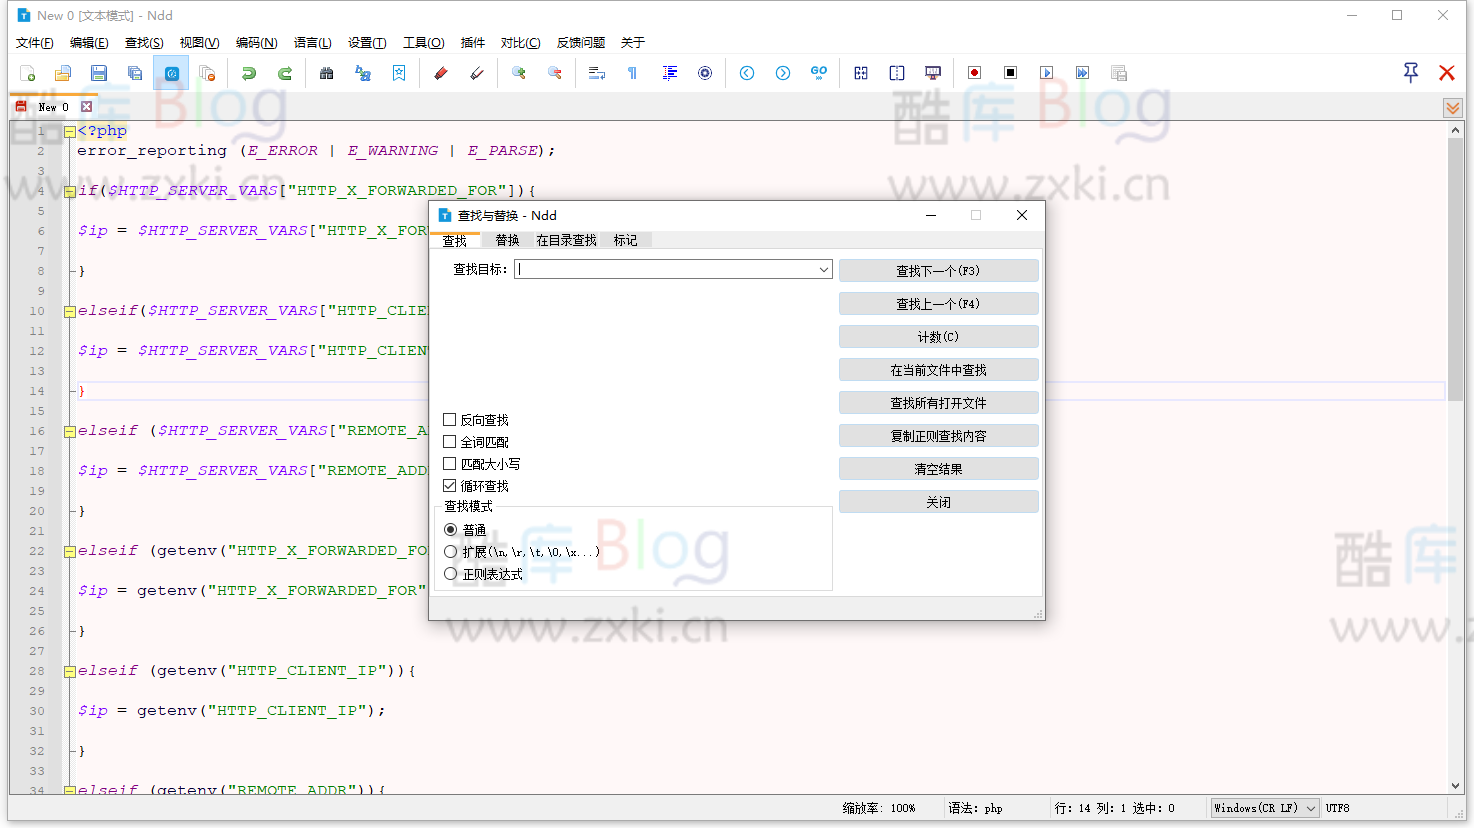Undo the last edit with the toolbar icon
This screenshot has width=1474, height=828.
[x=248, y=72]
